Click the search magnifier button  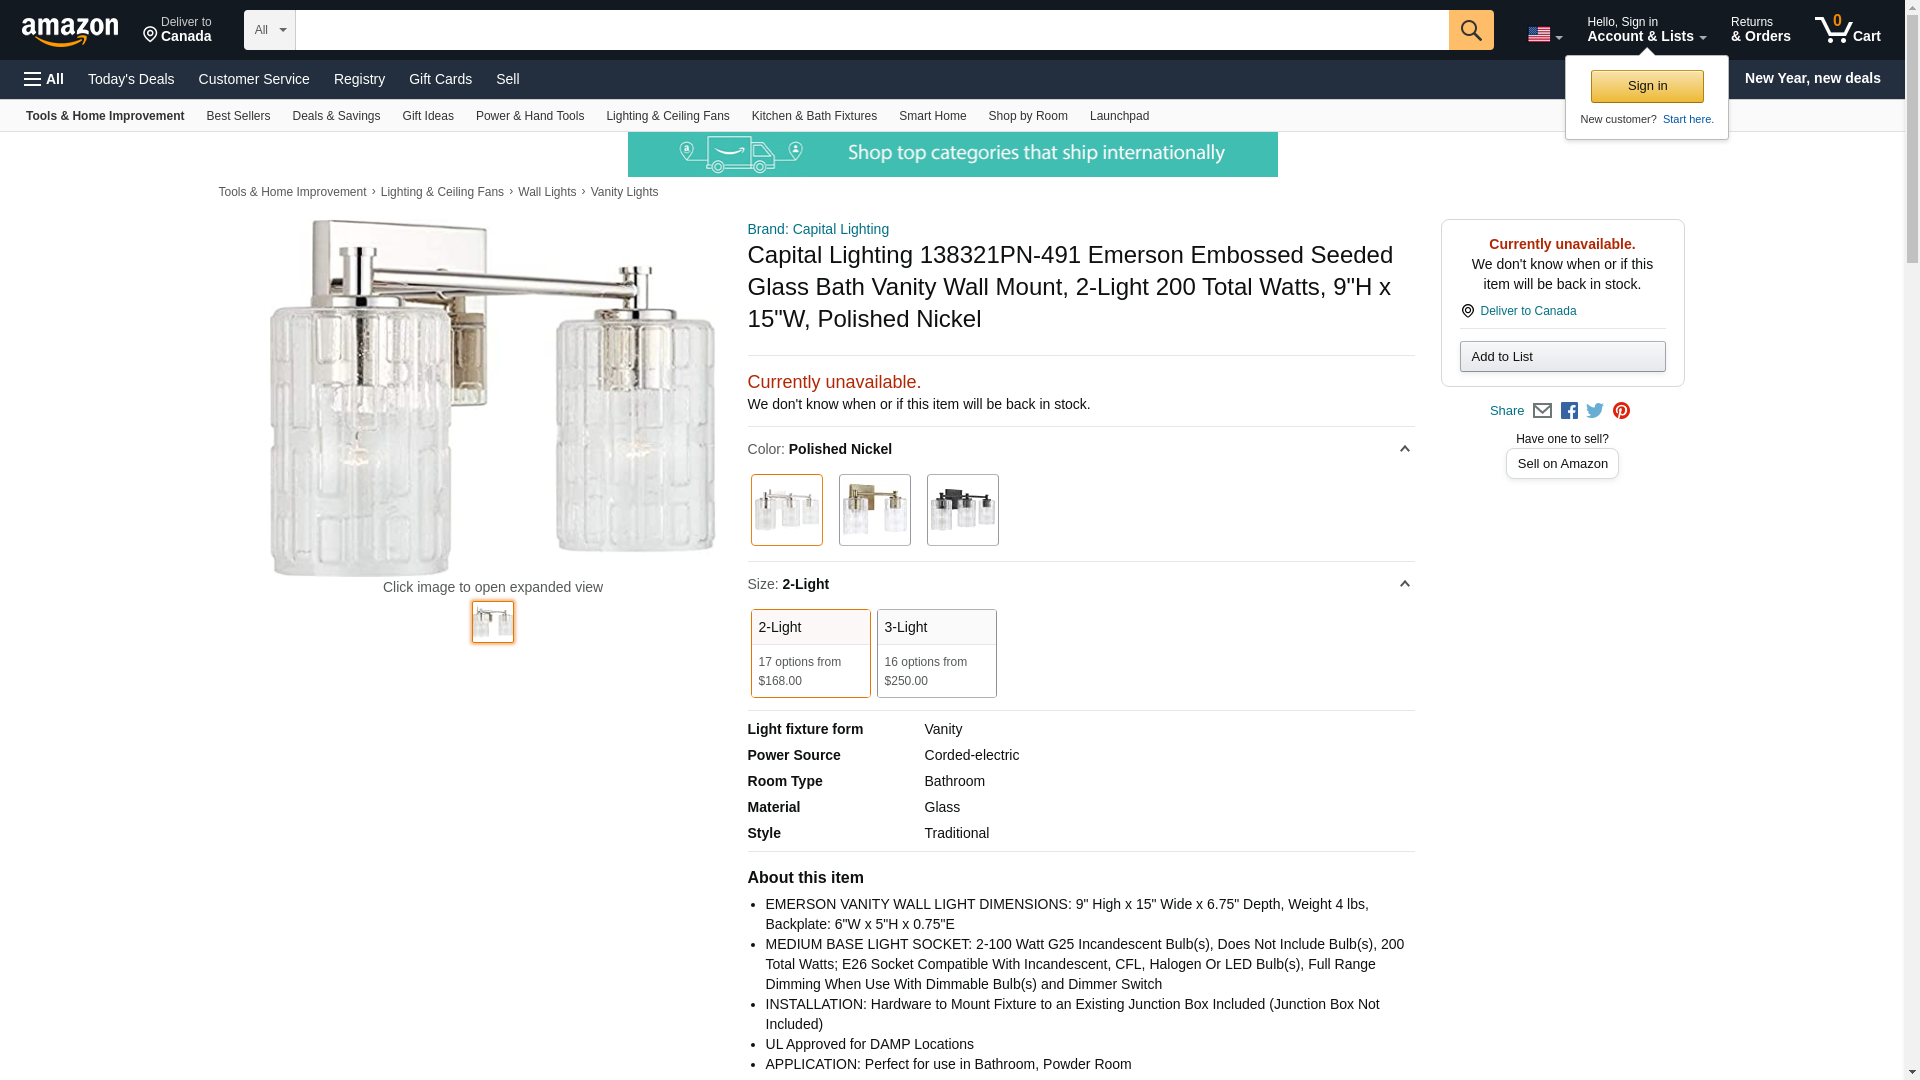pyautogui.click(x=1470, y=30)
